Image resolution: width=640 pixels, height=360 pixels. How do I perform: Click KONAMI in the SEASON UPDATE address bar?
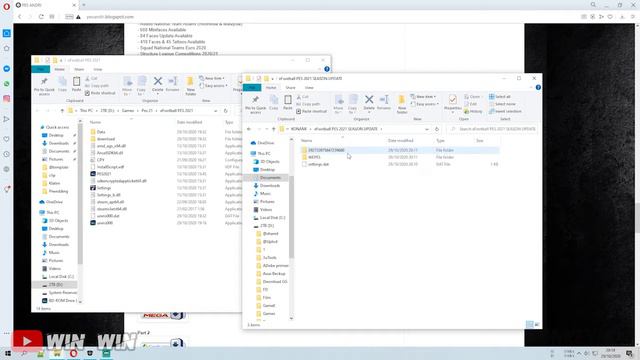click(x=299, y=129)
